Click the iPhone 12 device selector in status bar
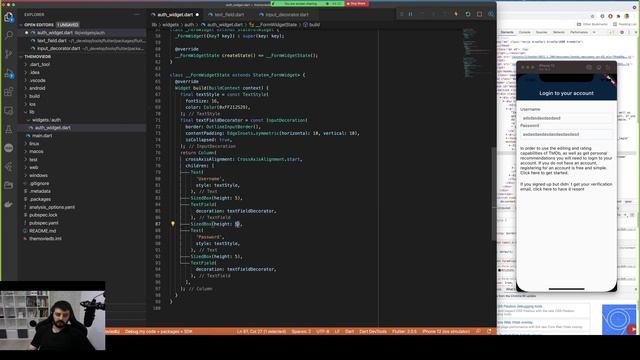Screen dimensions: 640x360 [446, 331]
